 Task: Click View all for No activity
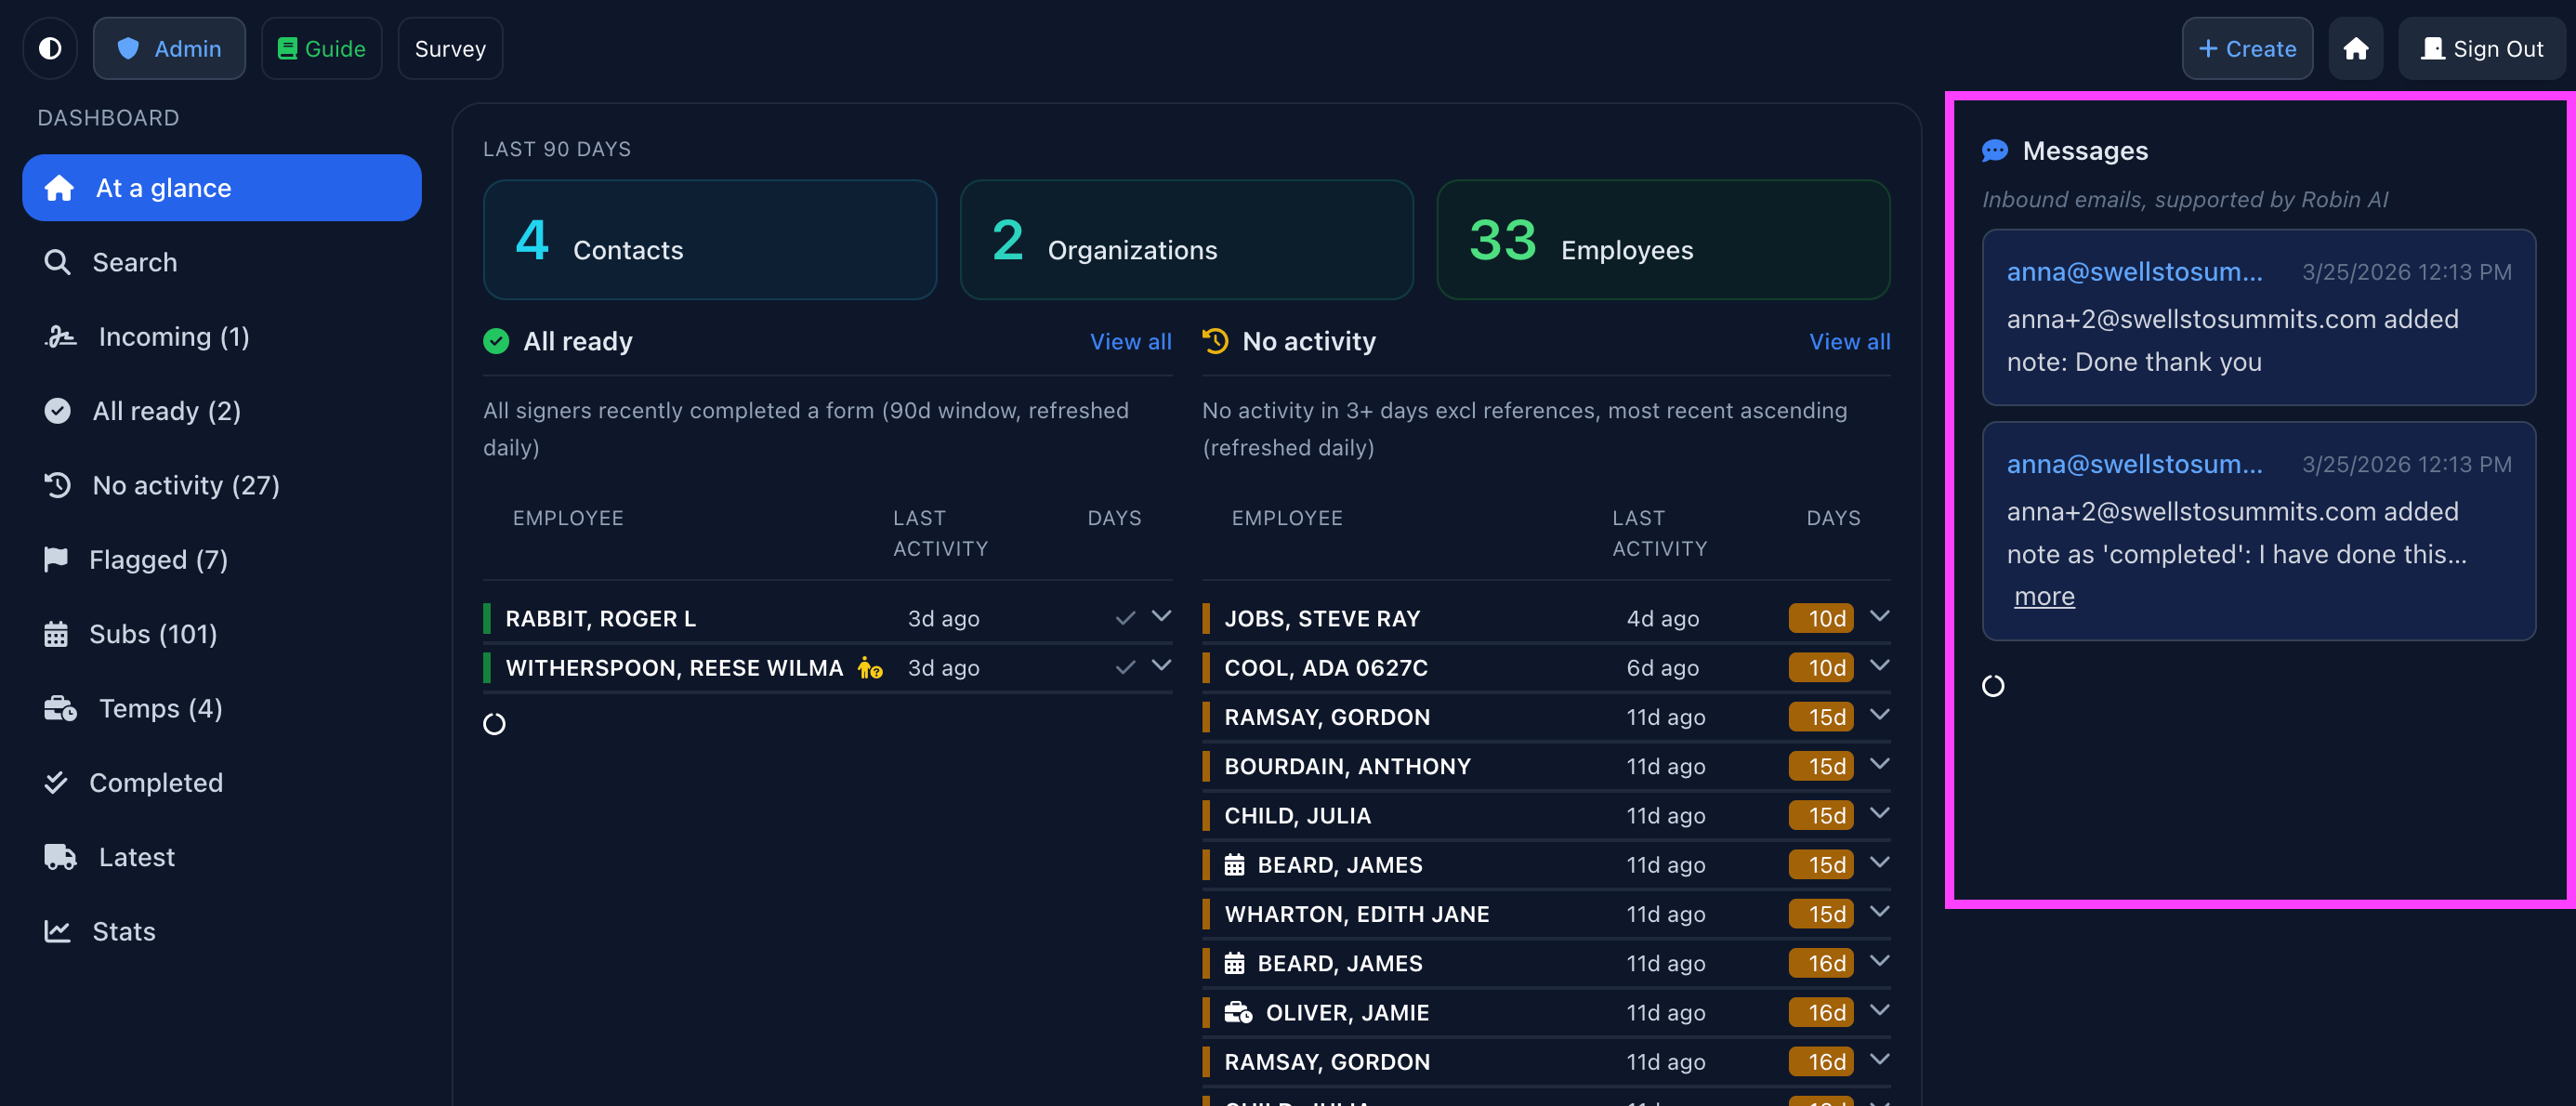tap(1849, 342)
